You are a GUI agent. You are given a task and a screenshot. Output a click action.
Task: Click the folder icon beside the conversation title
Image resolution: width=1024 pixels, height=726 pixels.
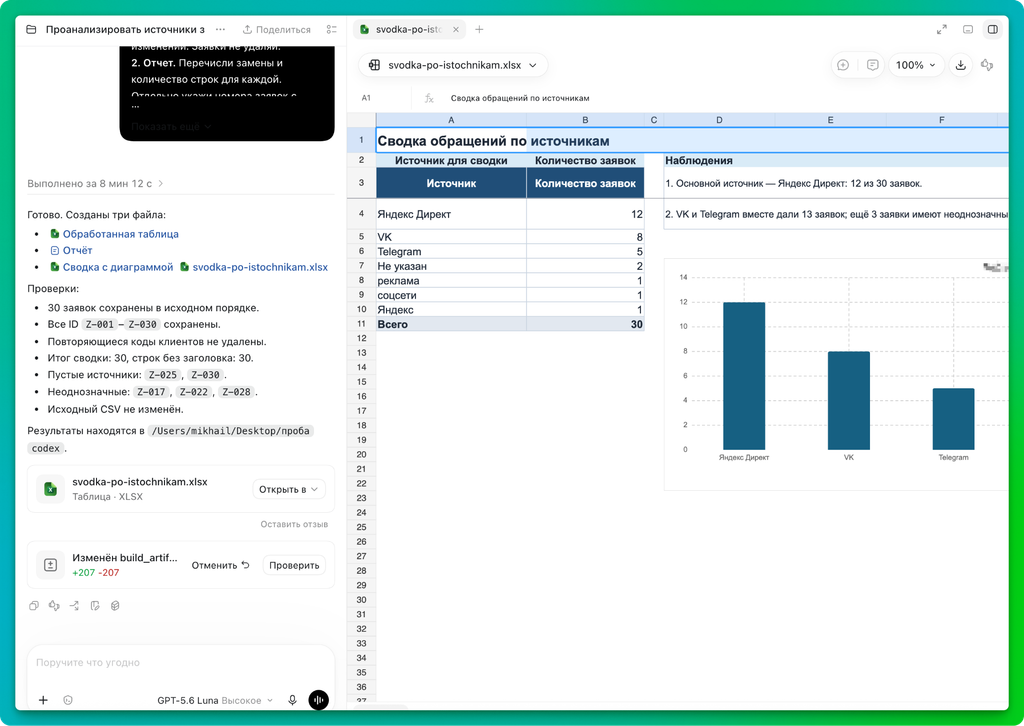coord(31,29)
